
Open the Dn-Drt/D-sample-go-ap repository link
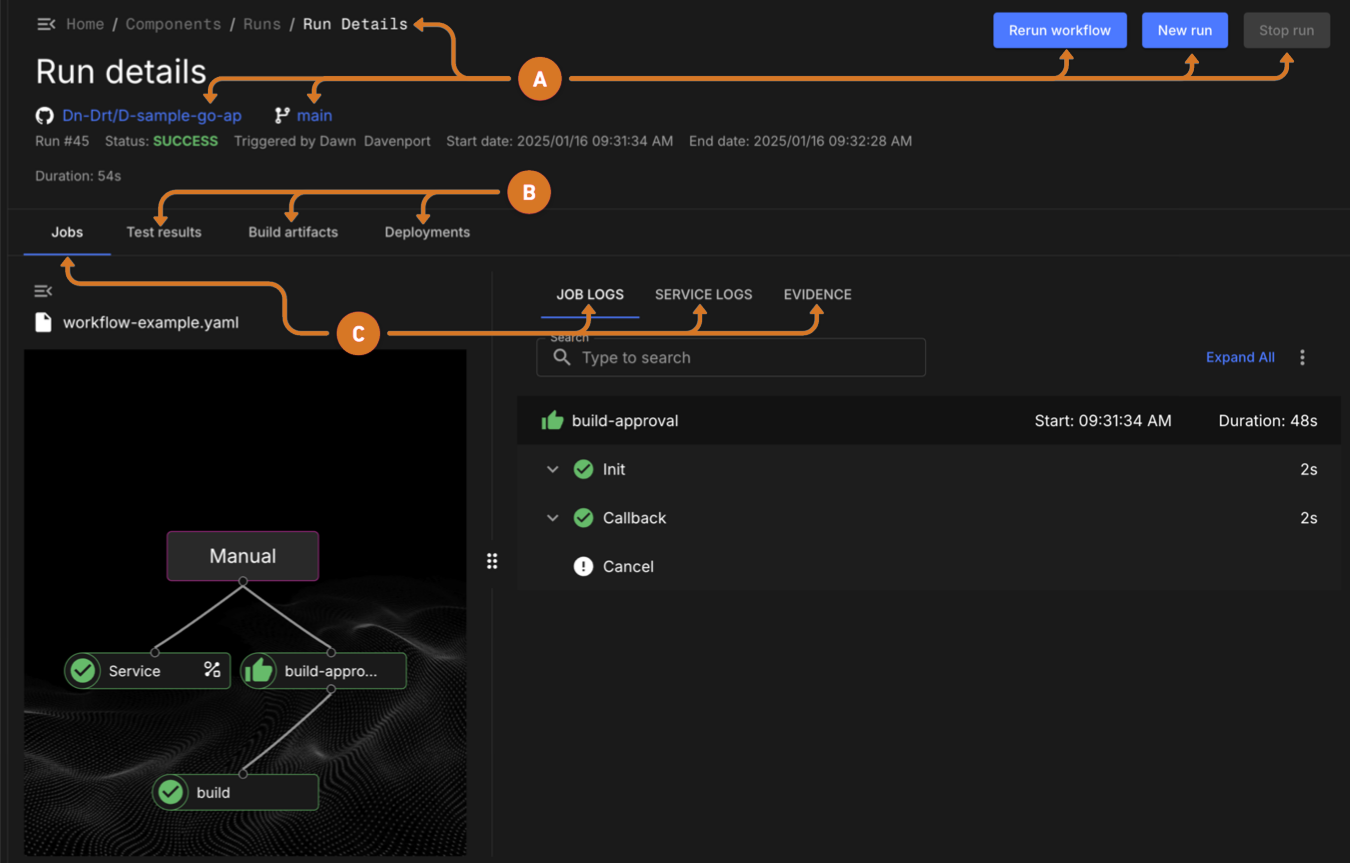(x=152, y=116)
